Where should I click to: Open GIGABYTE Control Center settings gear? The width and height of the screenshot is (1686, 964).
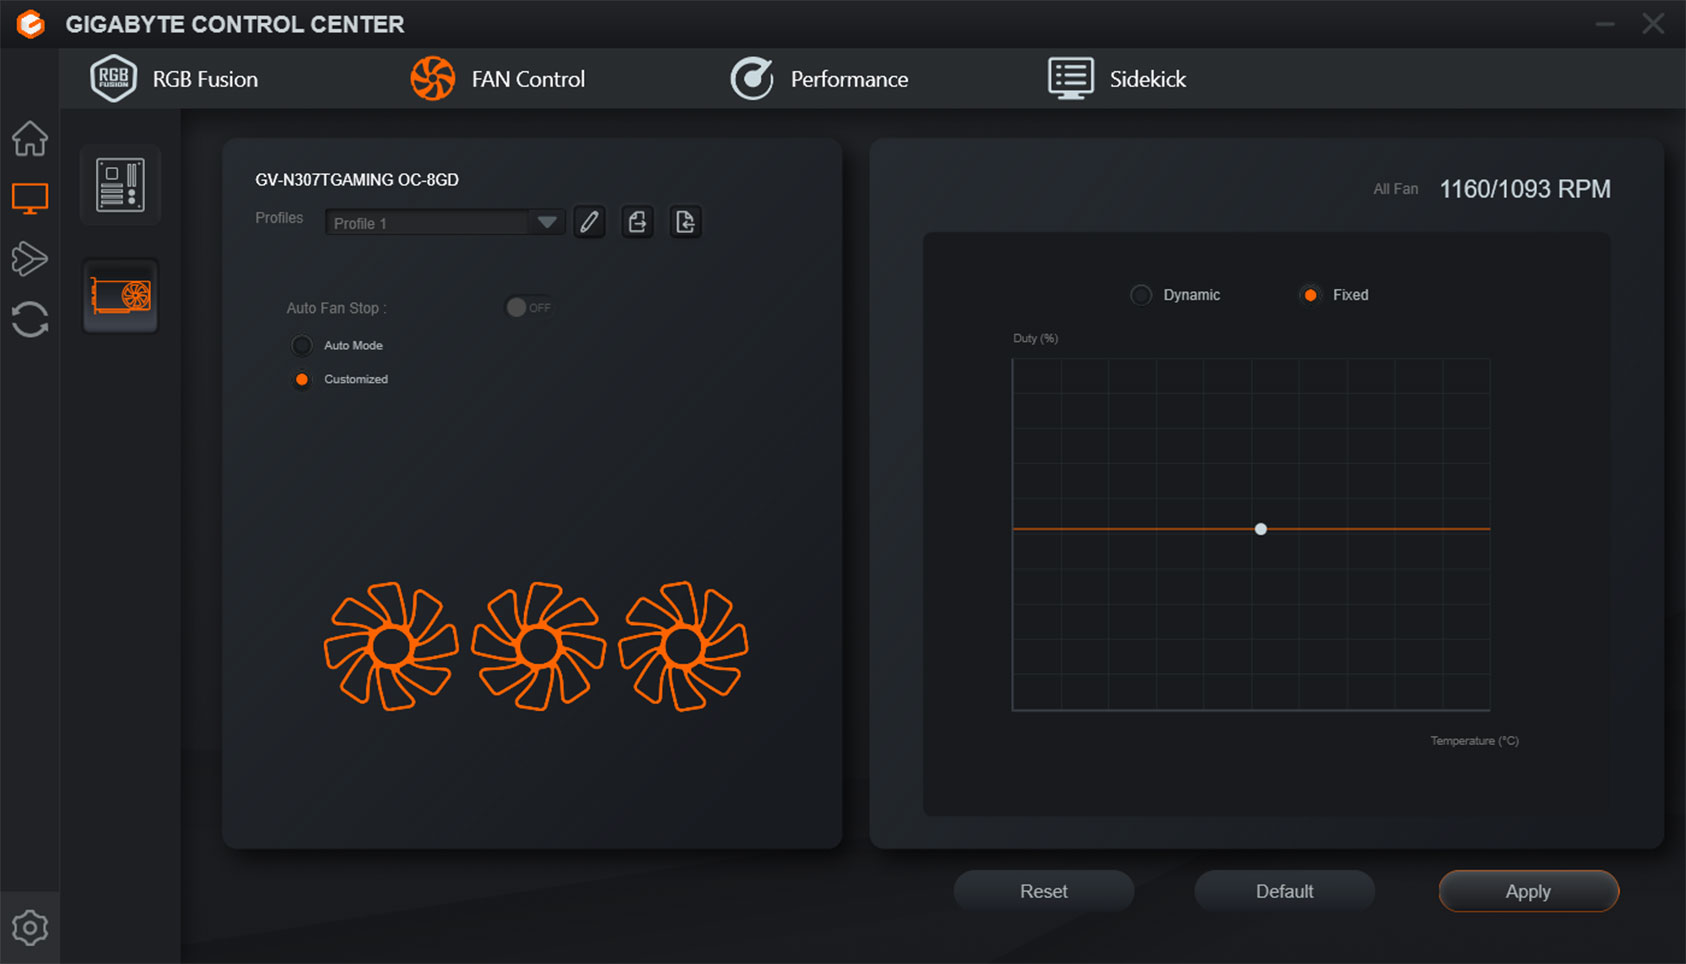pos(30,928)
